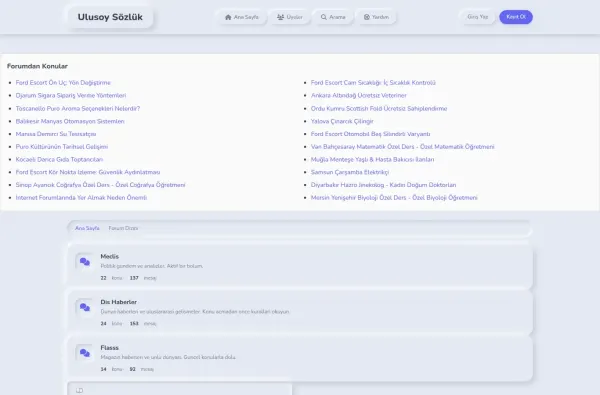
Task: Open Diyarbakır Hazro Jinekolog topic
Action: coord(383,185)
